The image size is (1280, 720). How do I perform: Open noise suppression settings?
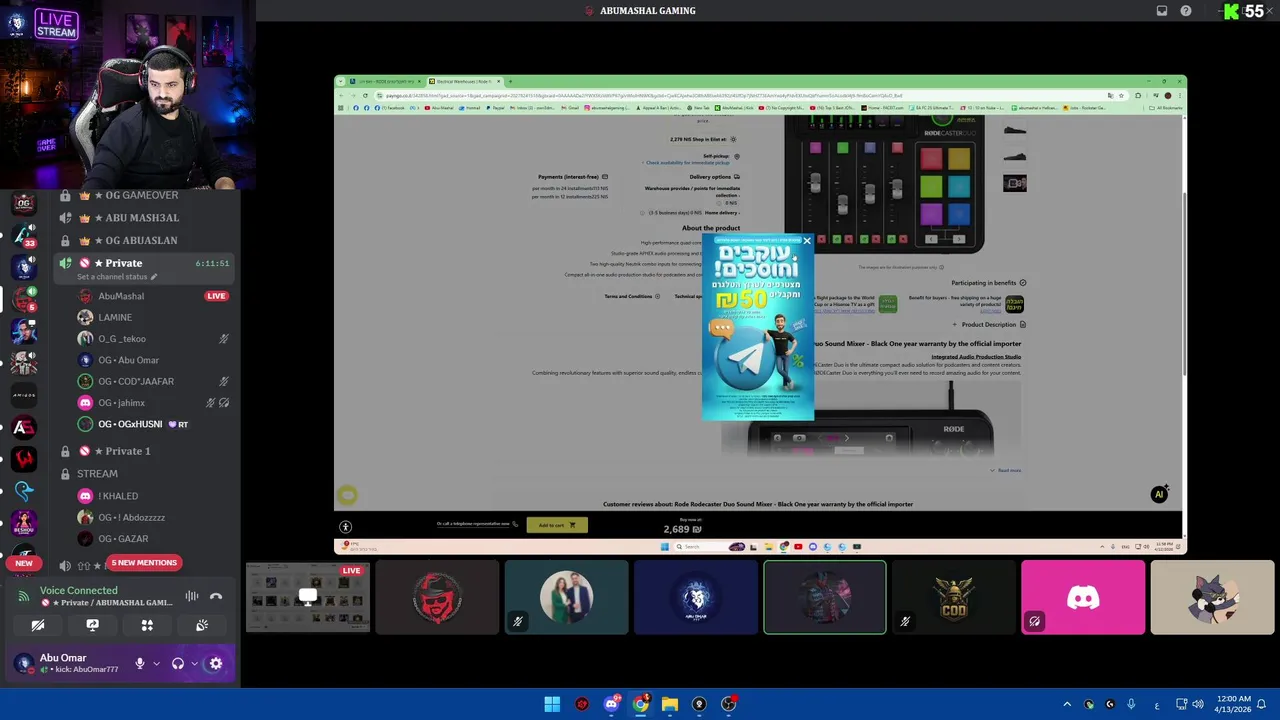click(191, 596)
